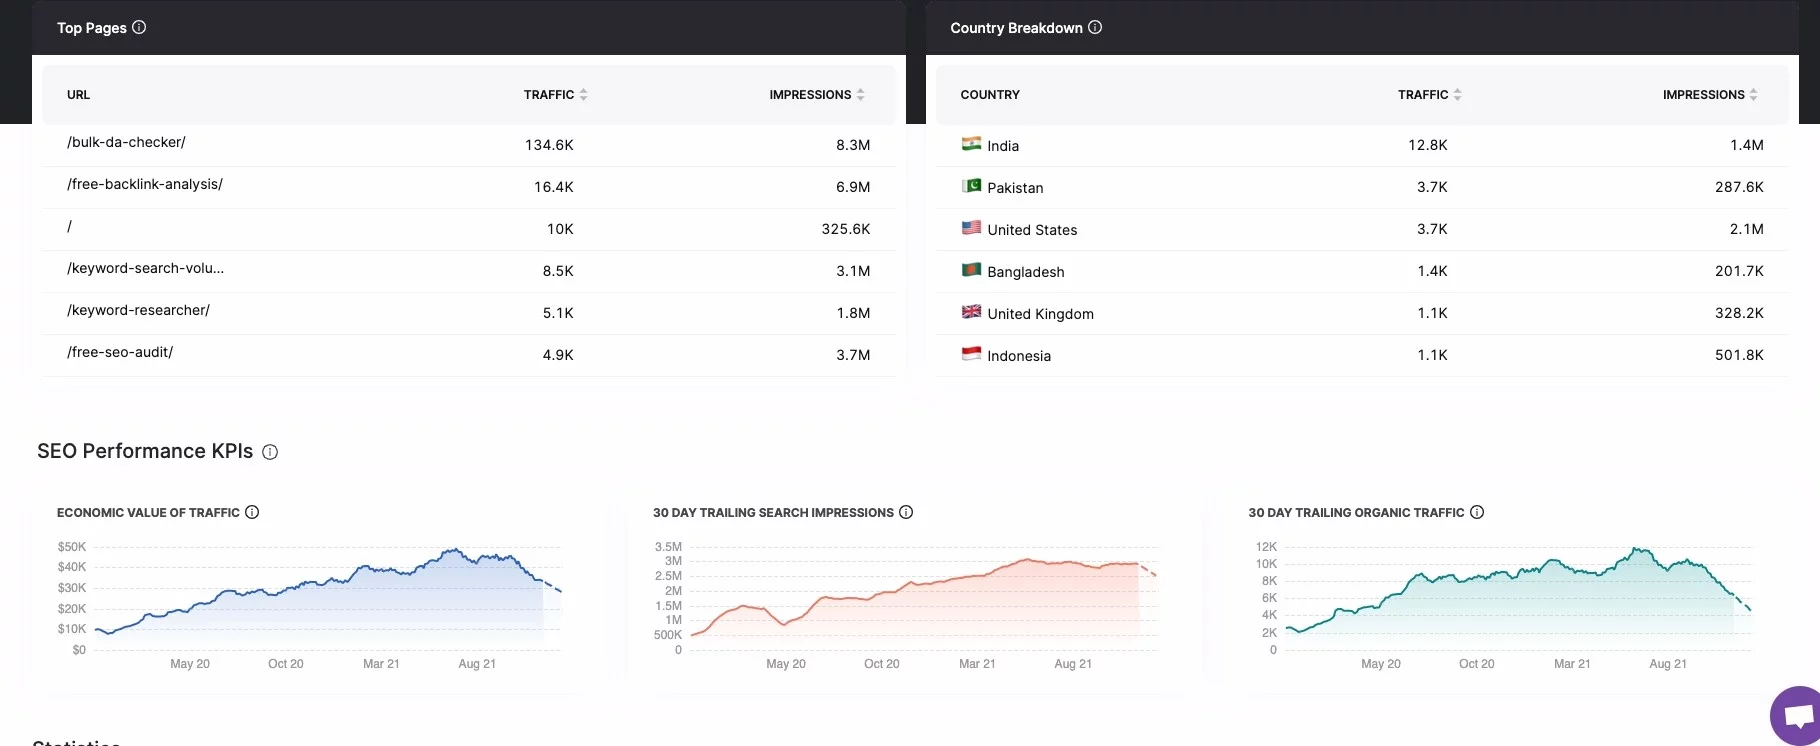Click the SEO Performance KPIs info icon

(x=270, y=452)
